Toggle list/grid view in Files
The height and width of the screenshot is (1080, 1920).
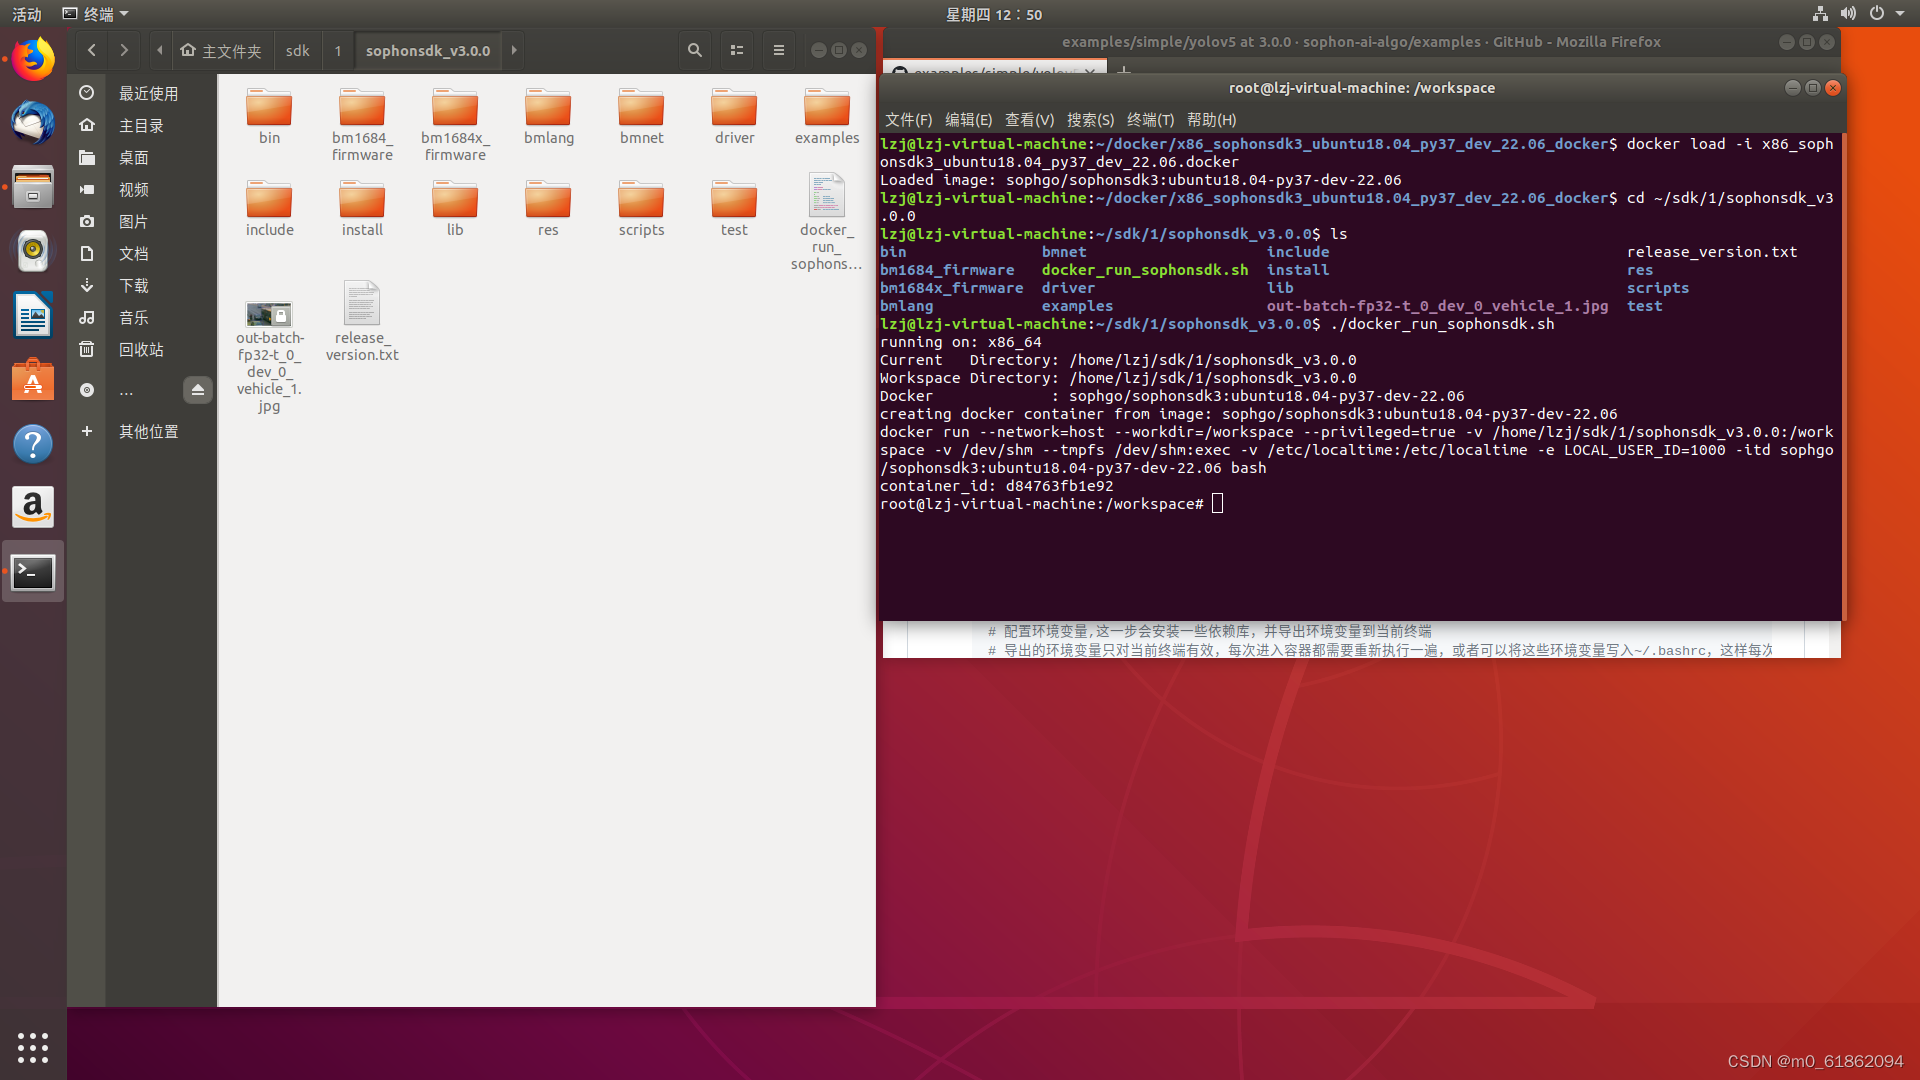(x=737, y=50)
